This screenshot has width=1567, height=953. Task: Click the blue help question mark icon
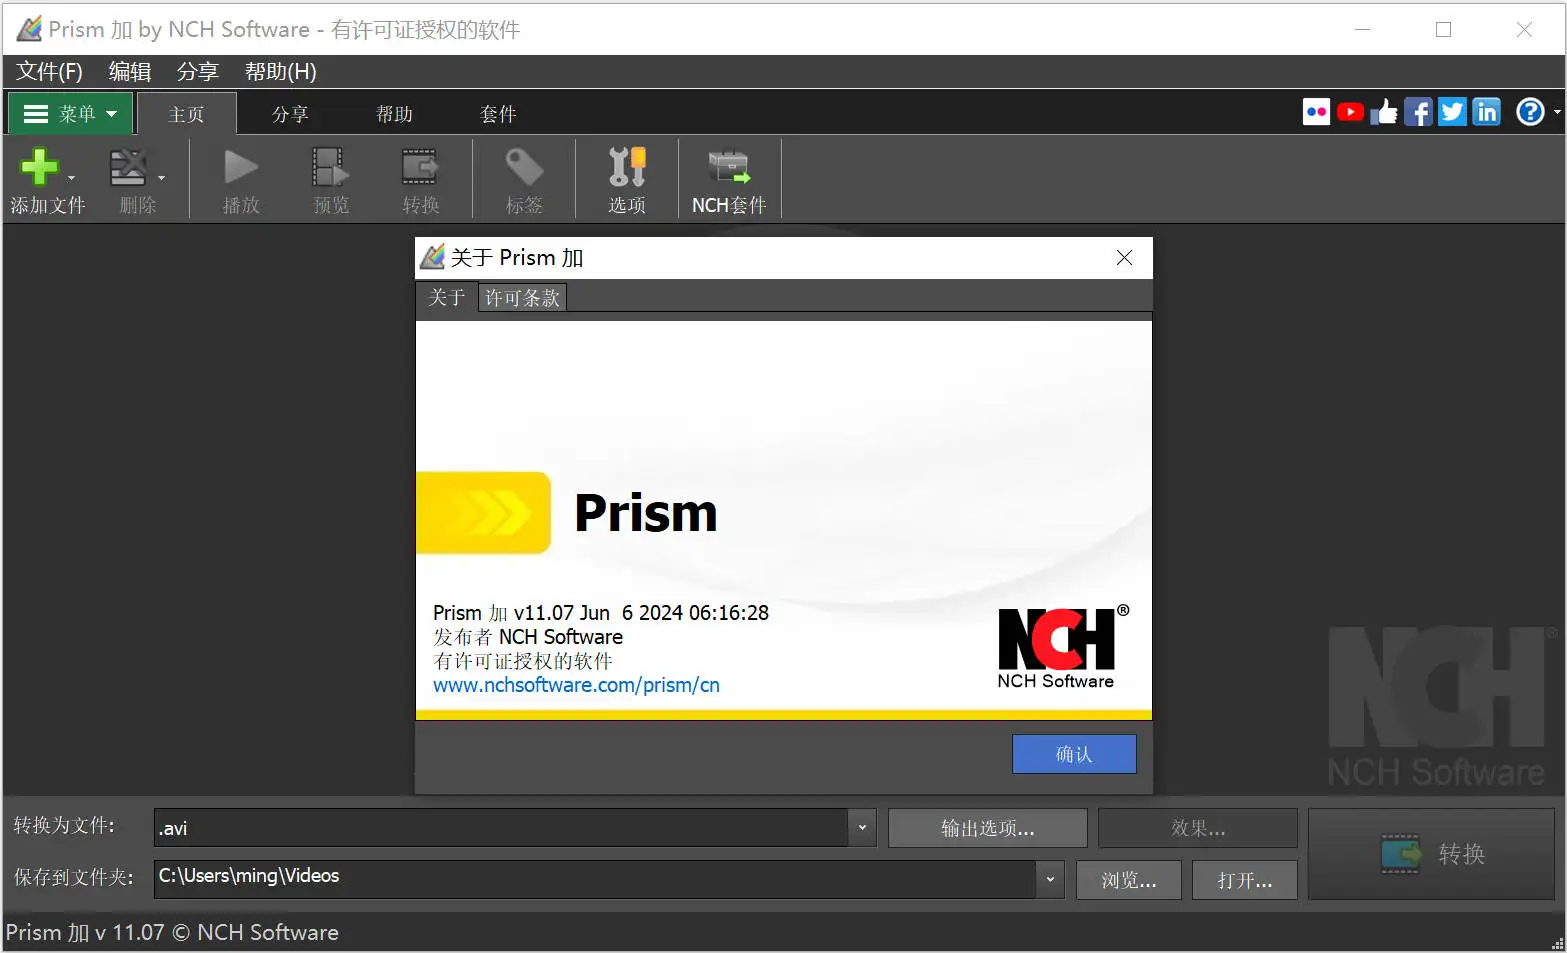coord(1529,112)
